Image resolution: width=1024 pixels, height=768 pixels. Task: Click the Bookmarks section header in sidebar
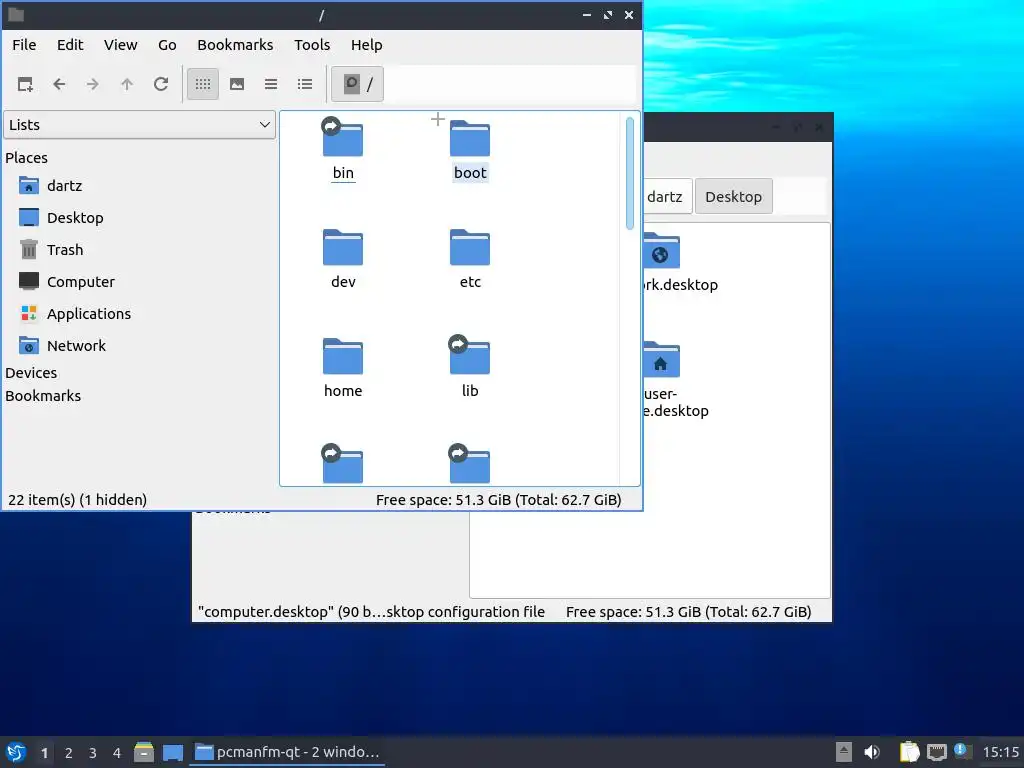tap(43, 396)
